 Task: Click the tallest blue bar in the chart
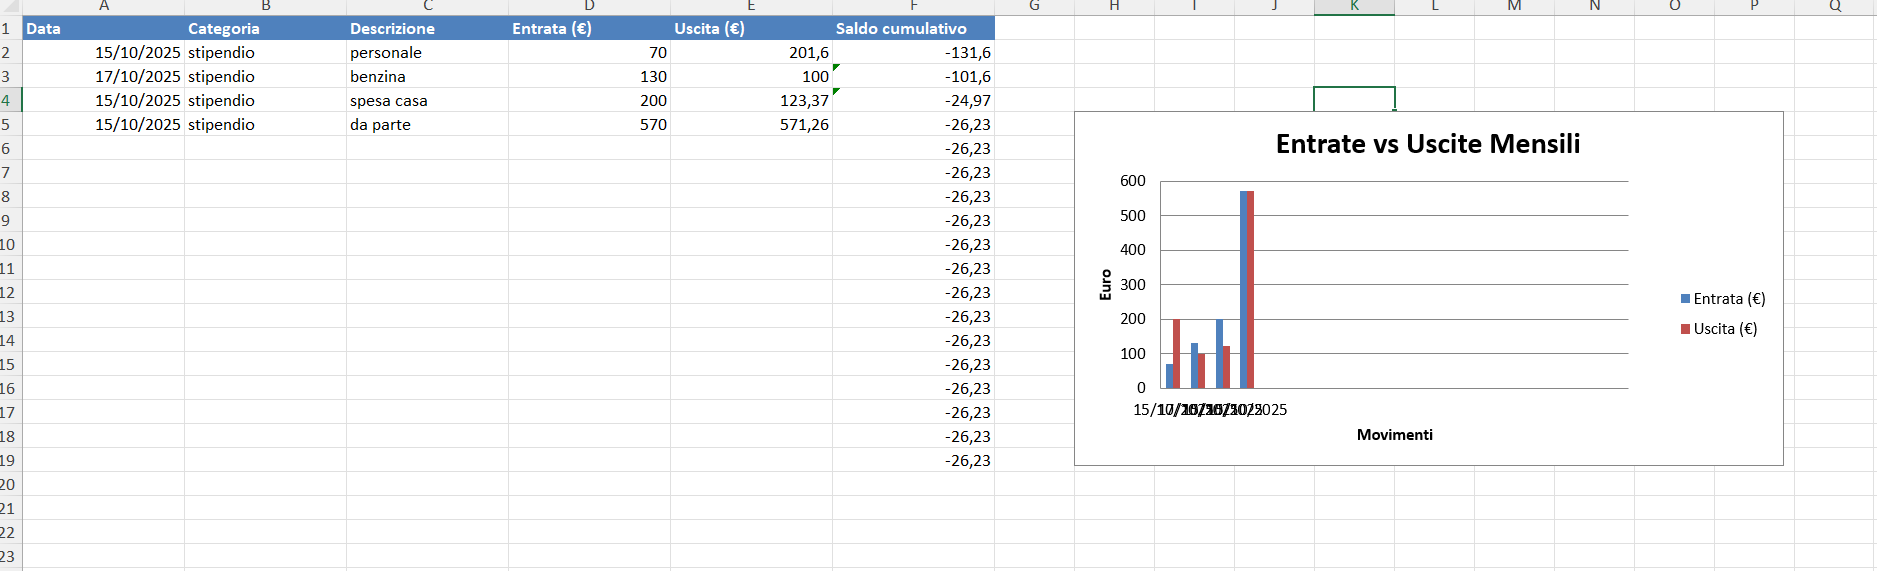(1244, 290)
